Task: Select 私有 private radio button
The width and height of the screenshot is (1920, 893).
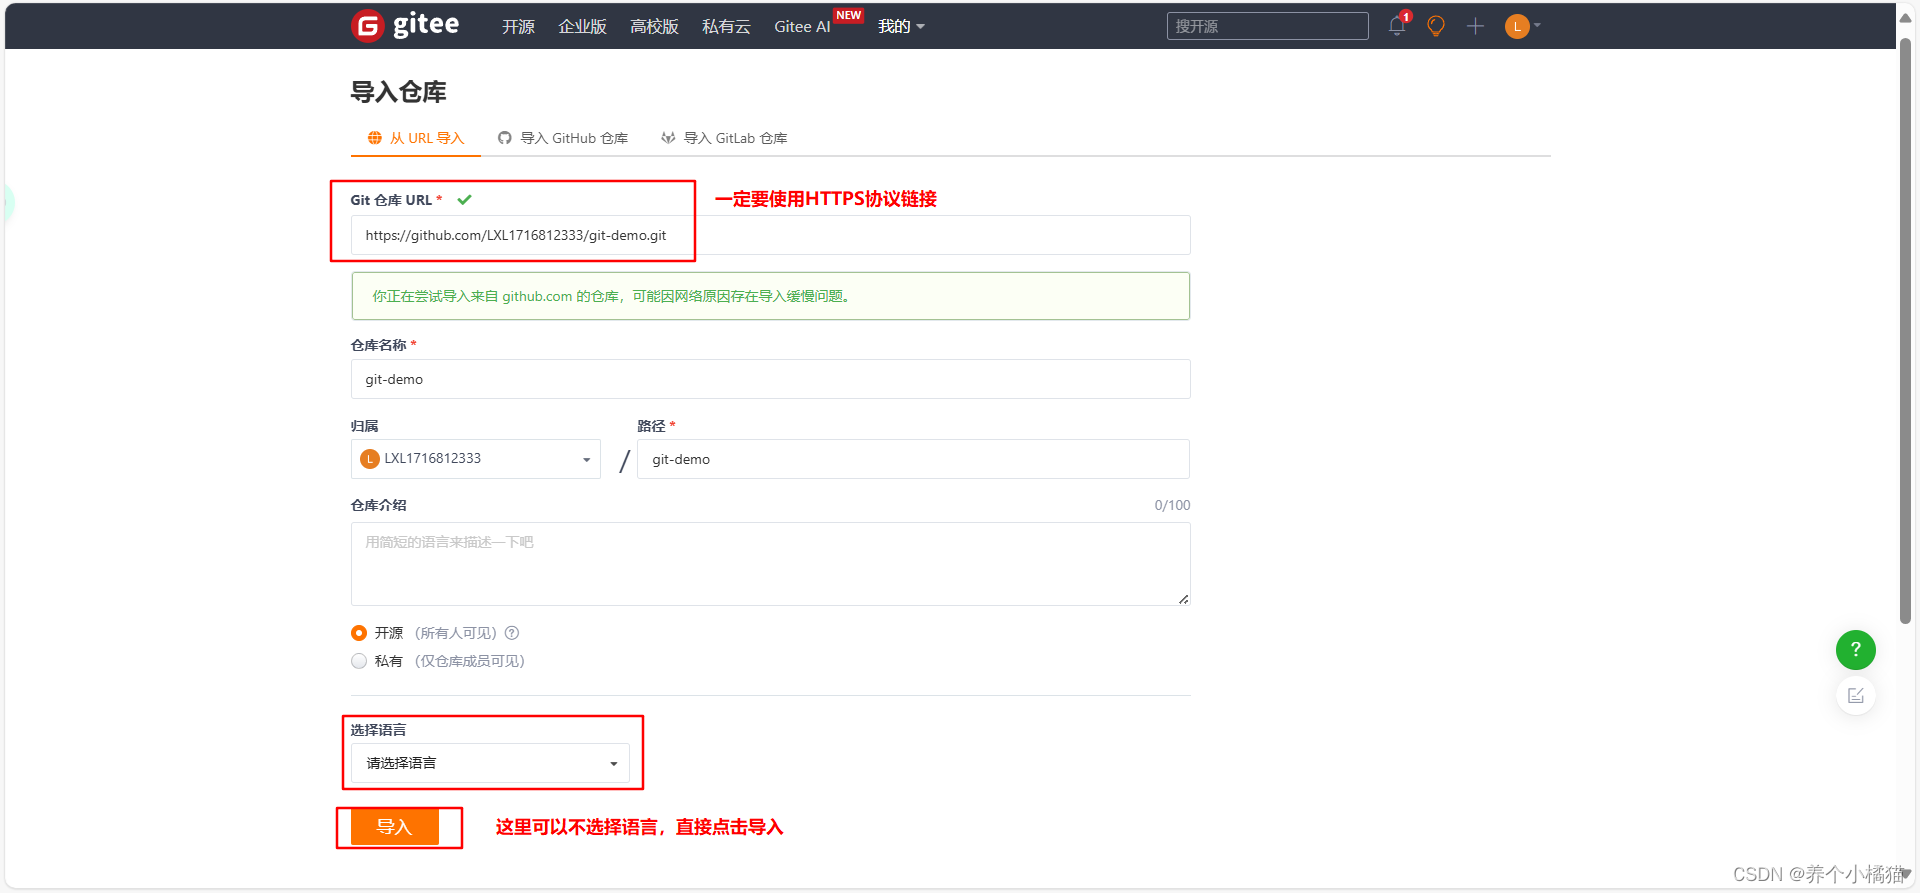Action: (x=359, y=661)
